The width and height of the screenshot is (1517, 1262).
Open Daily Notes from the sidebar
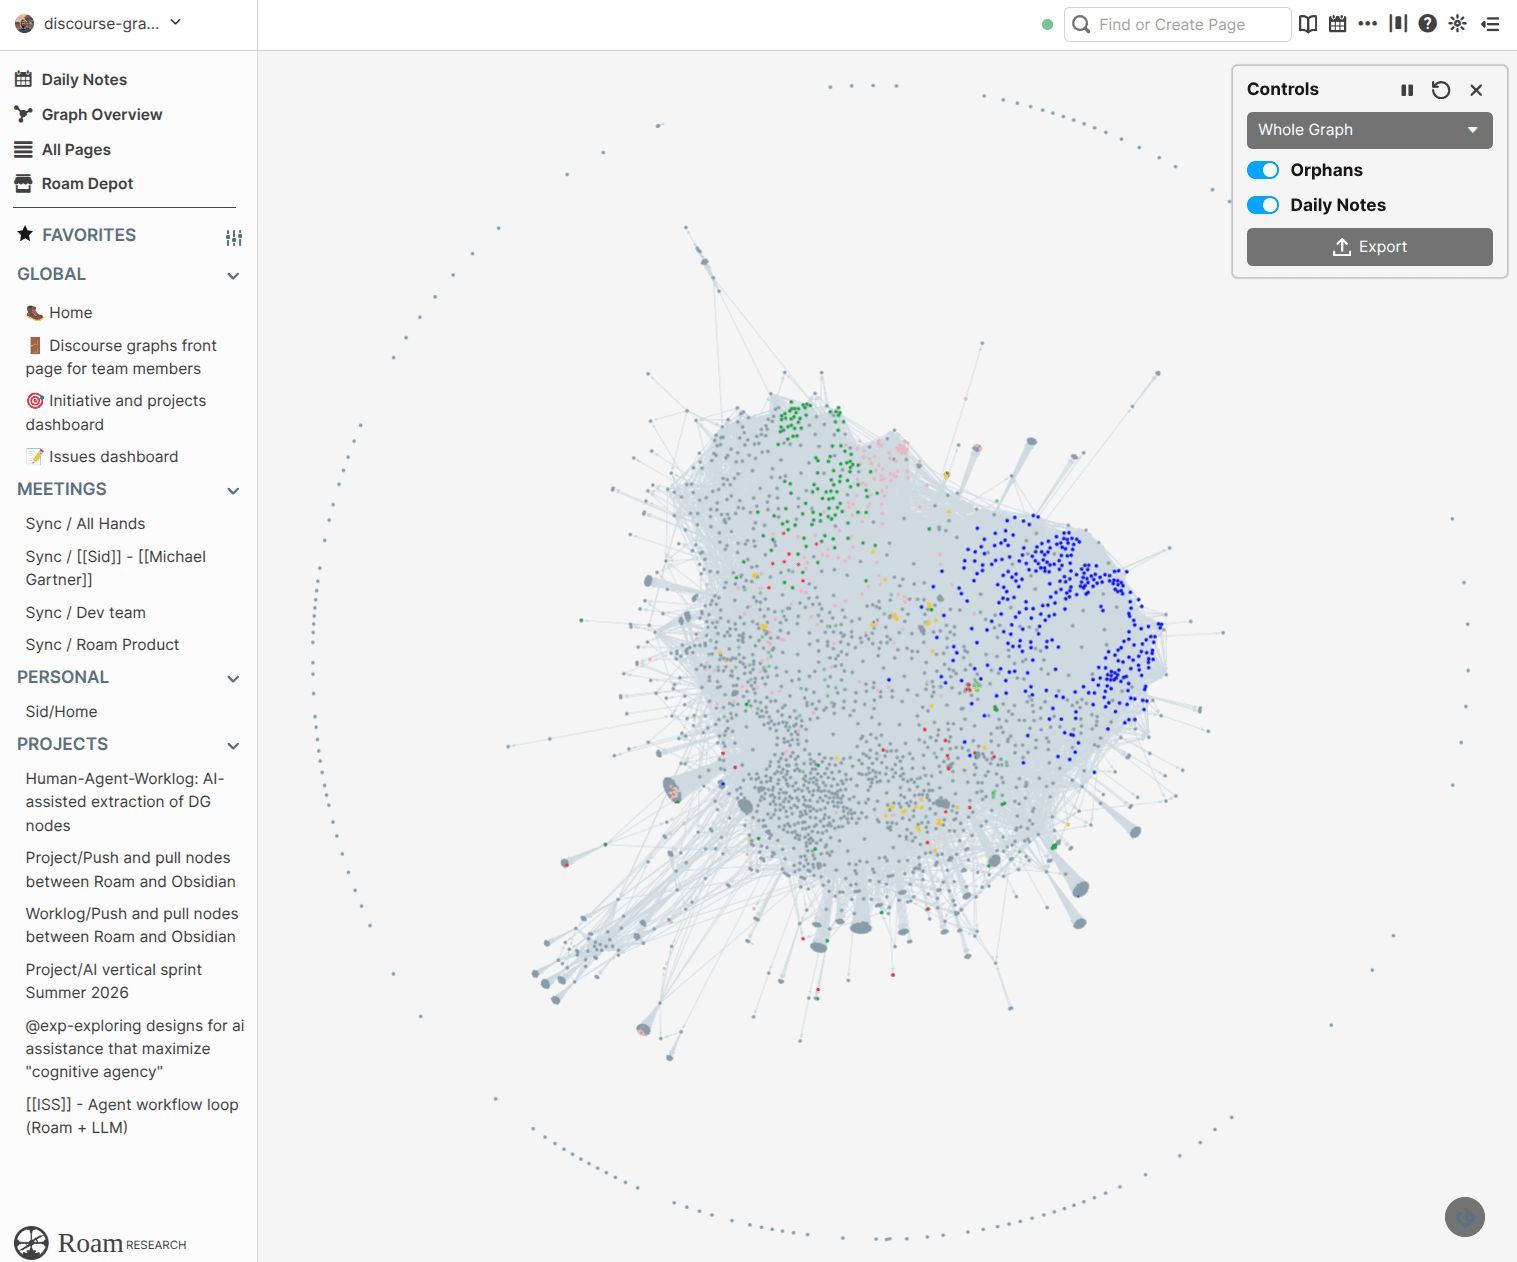[x=84, y=79]
